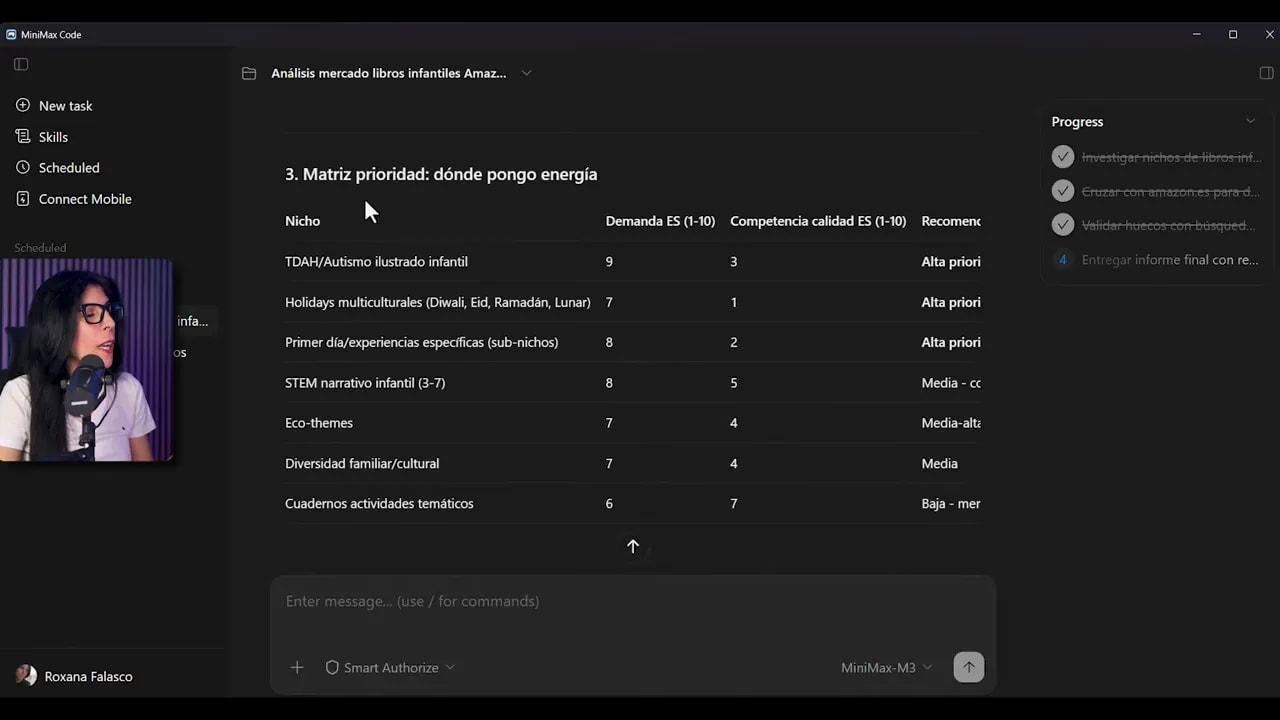Open Scheduled from the sidebar
Viewport: 1280px width, 720px height.
click(x=69, y=167)
